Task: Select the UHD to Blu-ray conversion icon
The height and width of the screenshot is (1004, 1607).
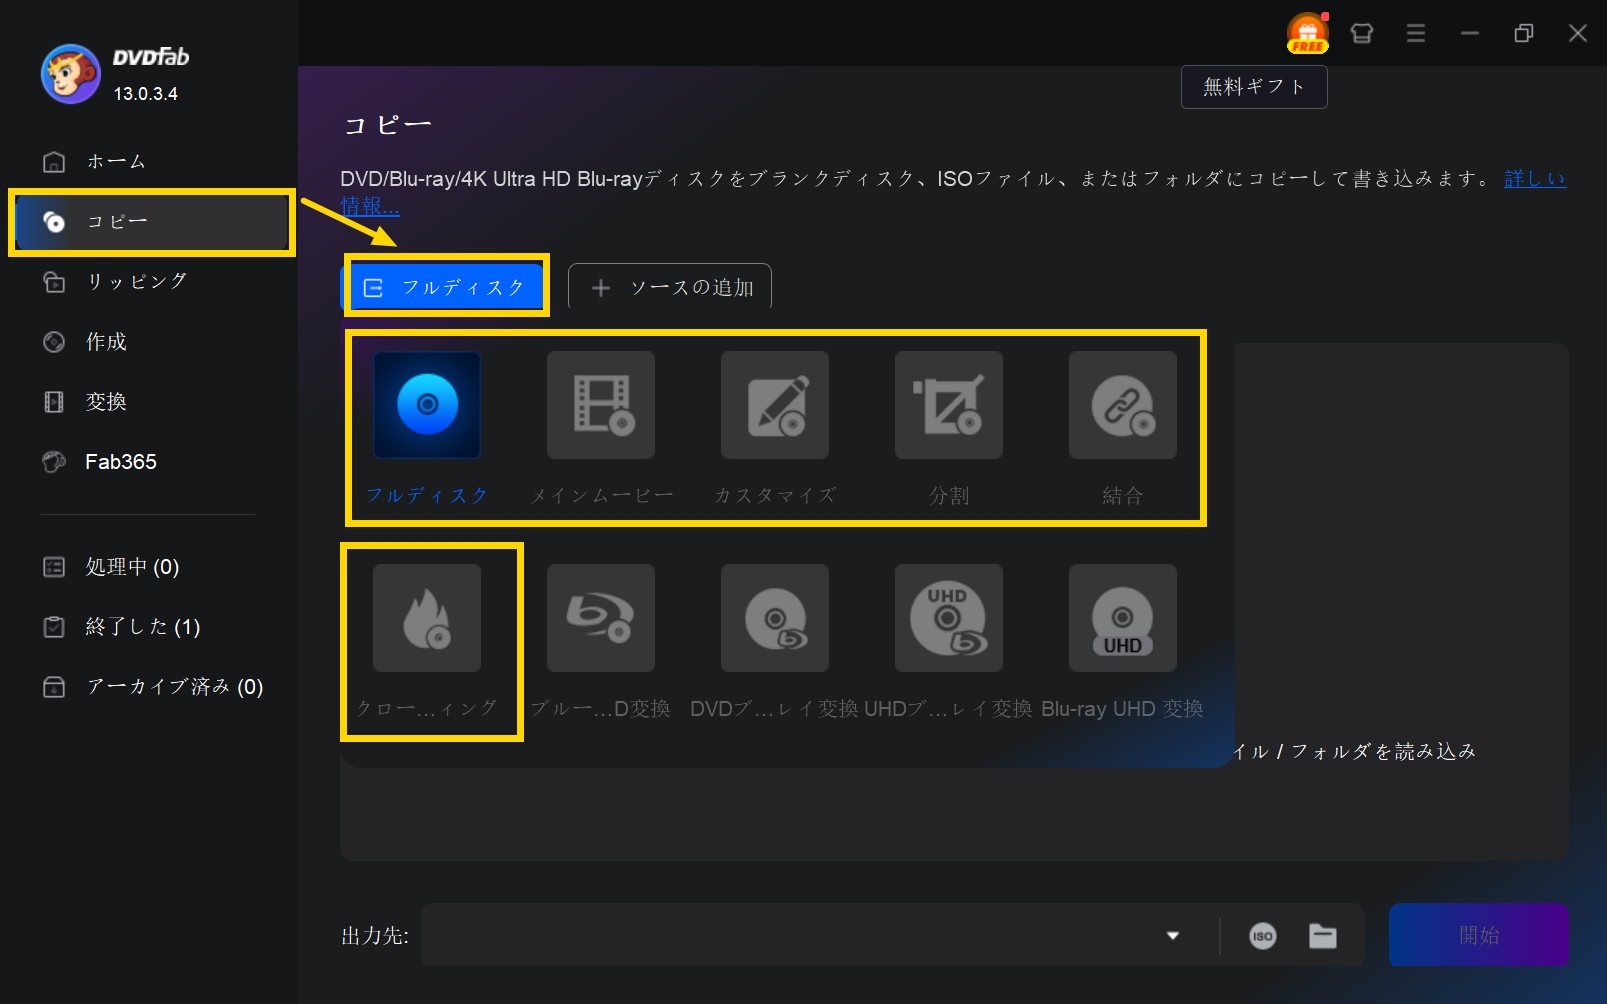Action: pos(949,618)
